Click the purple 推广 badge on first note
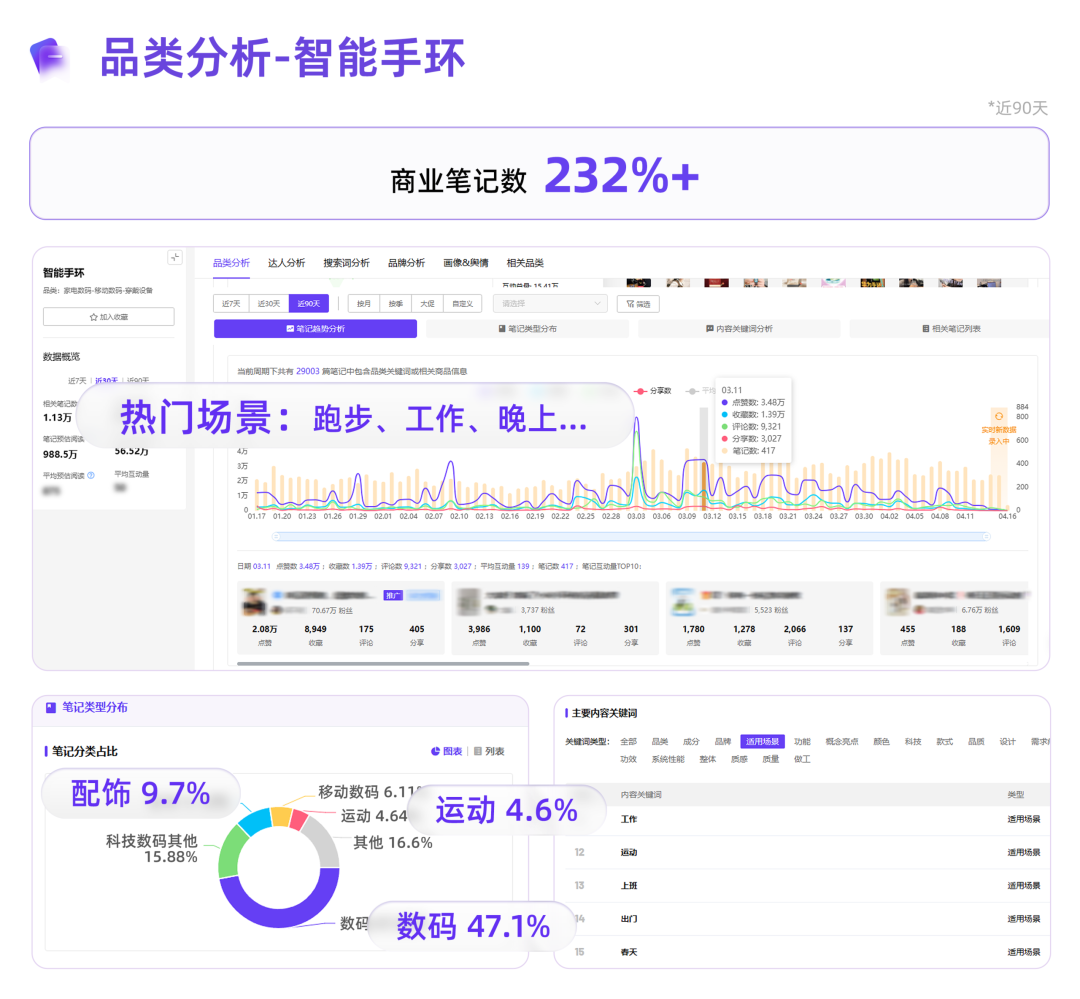1080x999 pixels. [x=394, y=595]
